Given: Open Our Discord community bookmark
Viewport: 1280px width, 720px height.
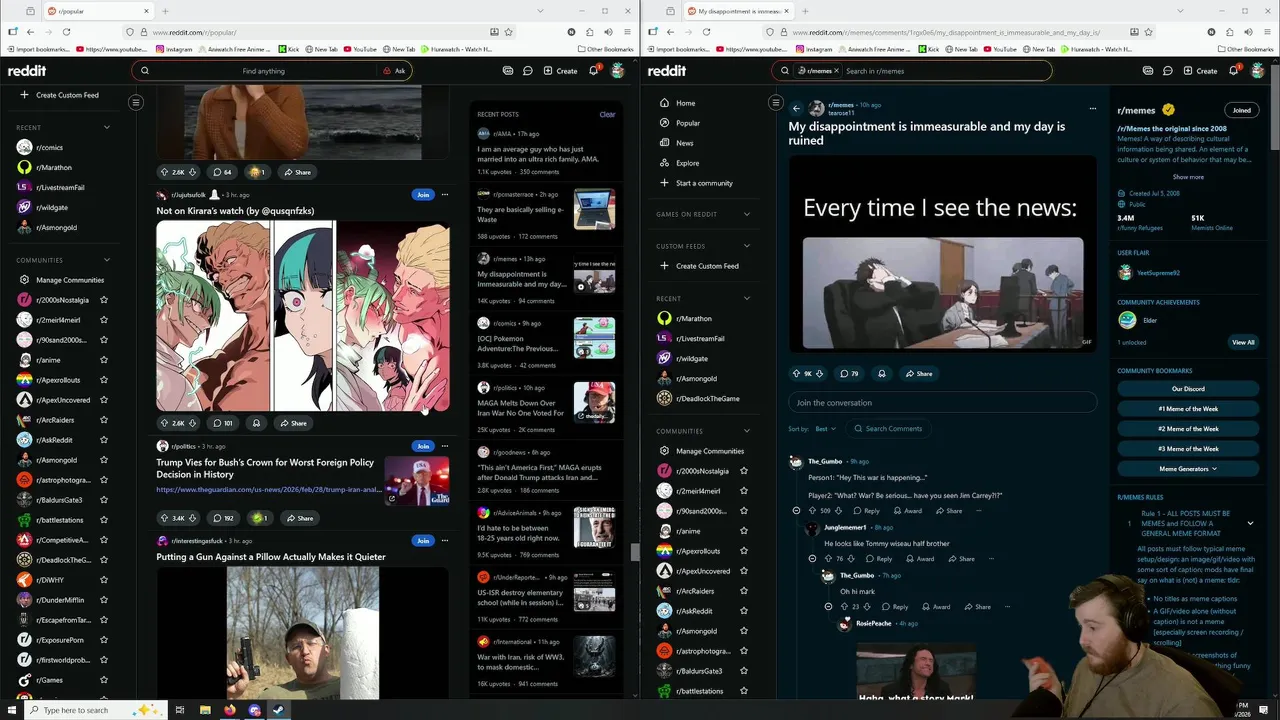Looking at the screenshot, I should click(1188, 389).
